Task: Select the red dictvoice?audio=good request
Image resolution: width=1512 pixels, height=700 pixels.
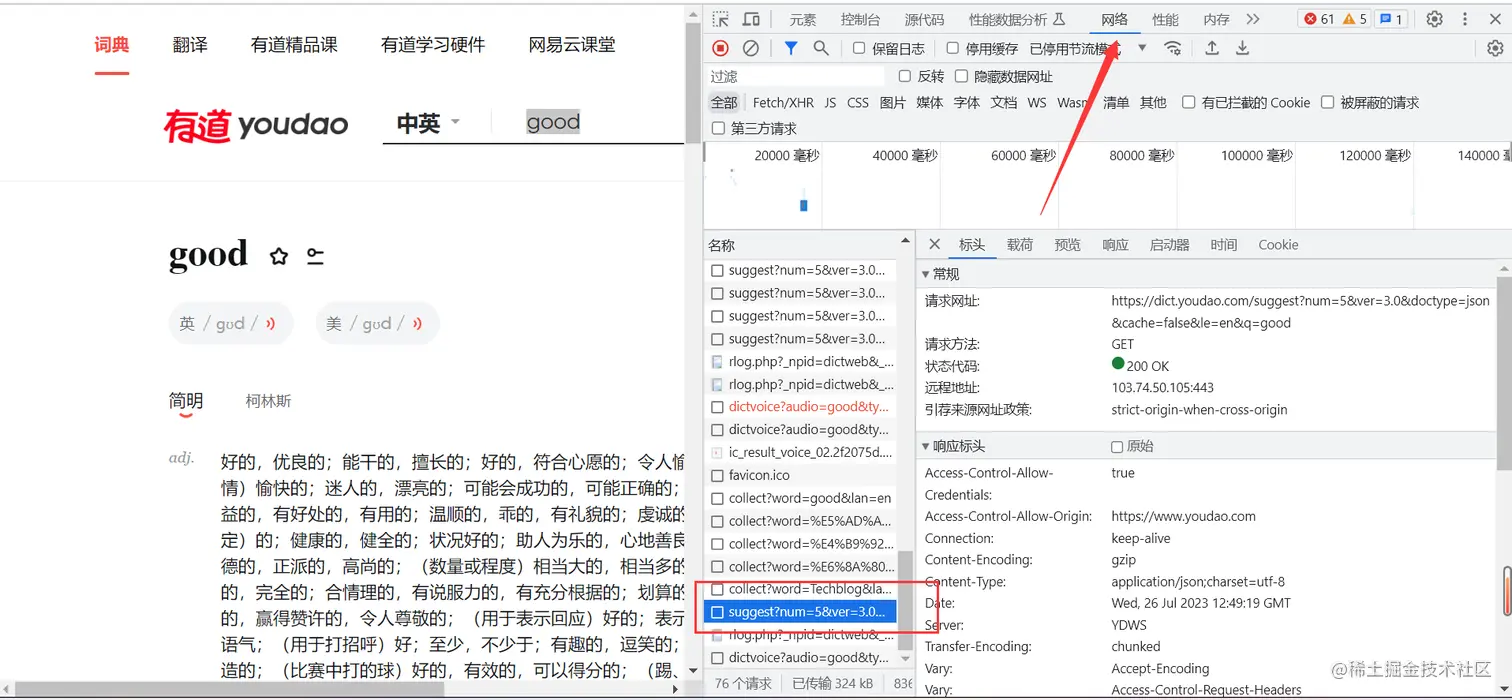Action: 801,407
